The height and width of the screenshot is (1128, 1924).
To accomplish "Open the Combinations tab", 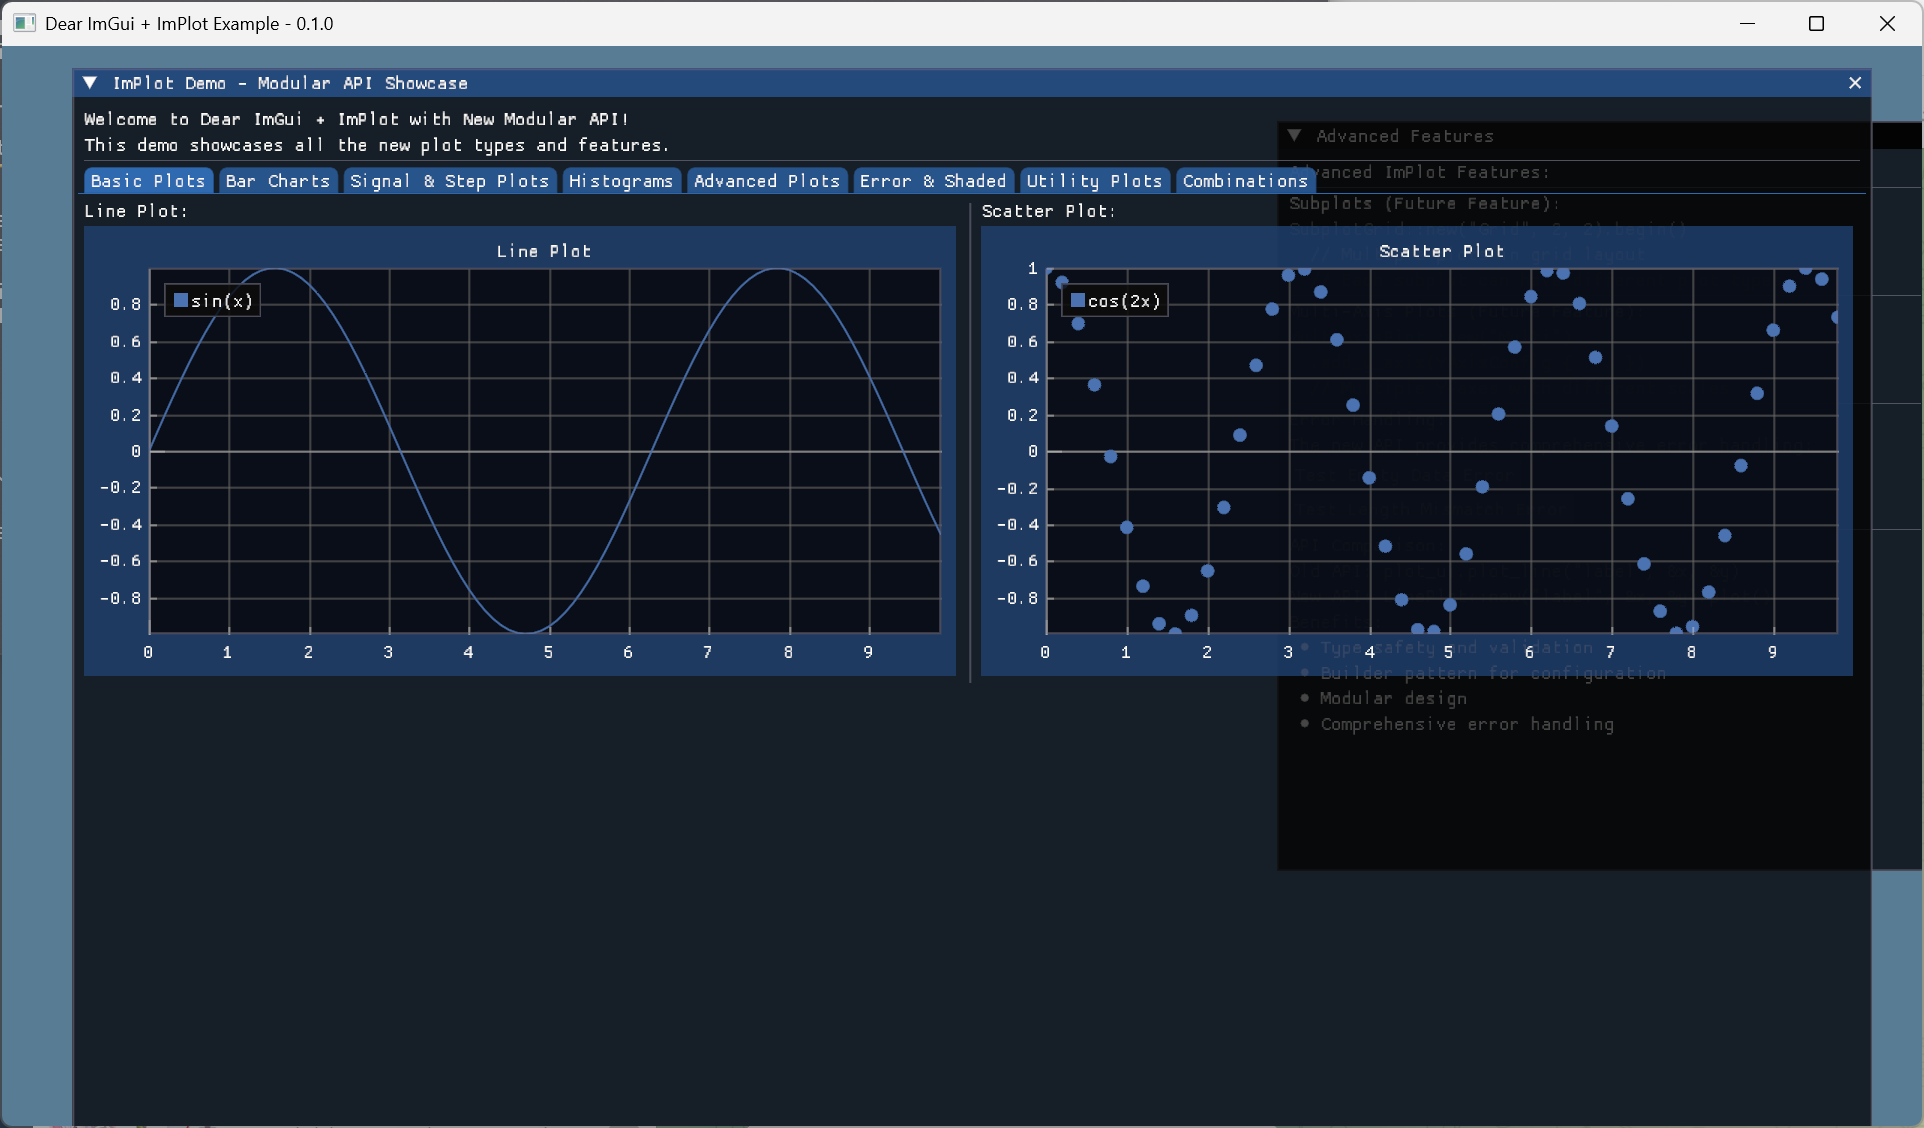I will tap(1245, 181).
